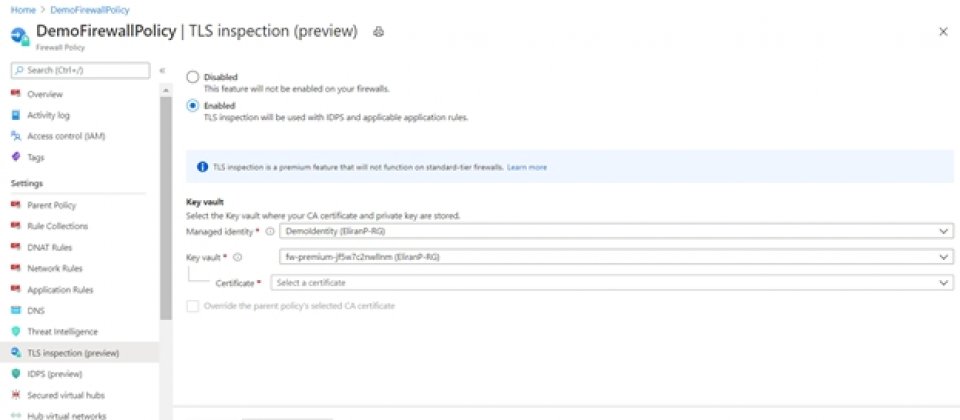Check Override the parent policy's CA certificate
Screen dimensions: 960x420
tap(193, 306)
